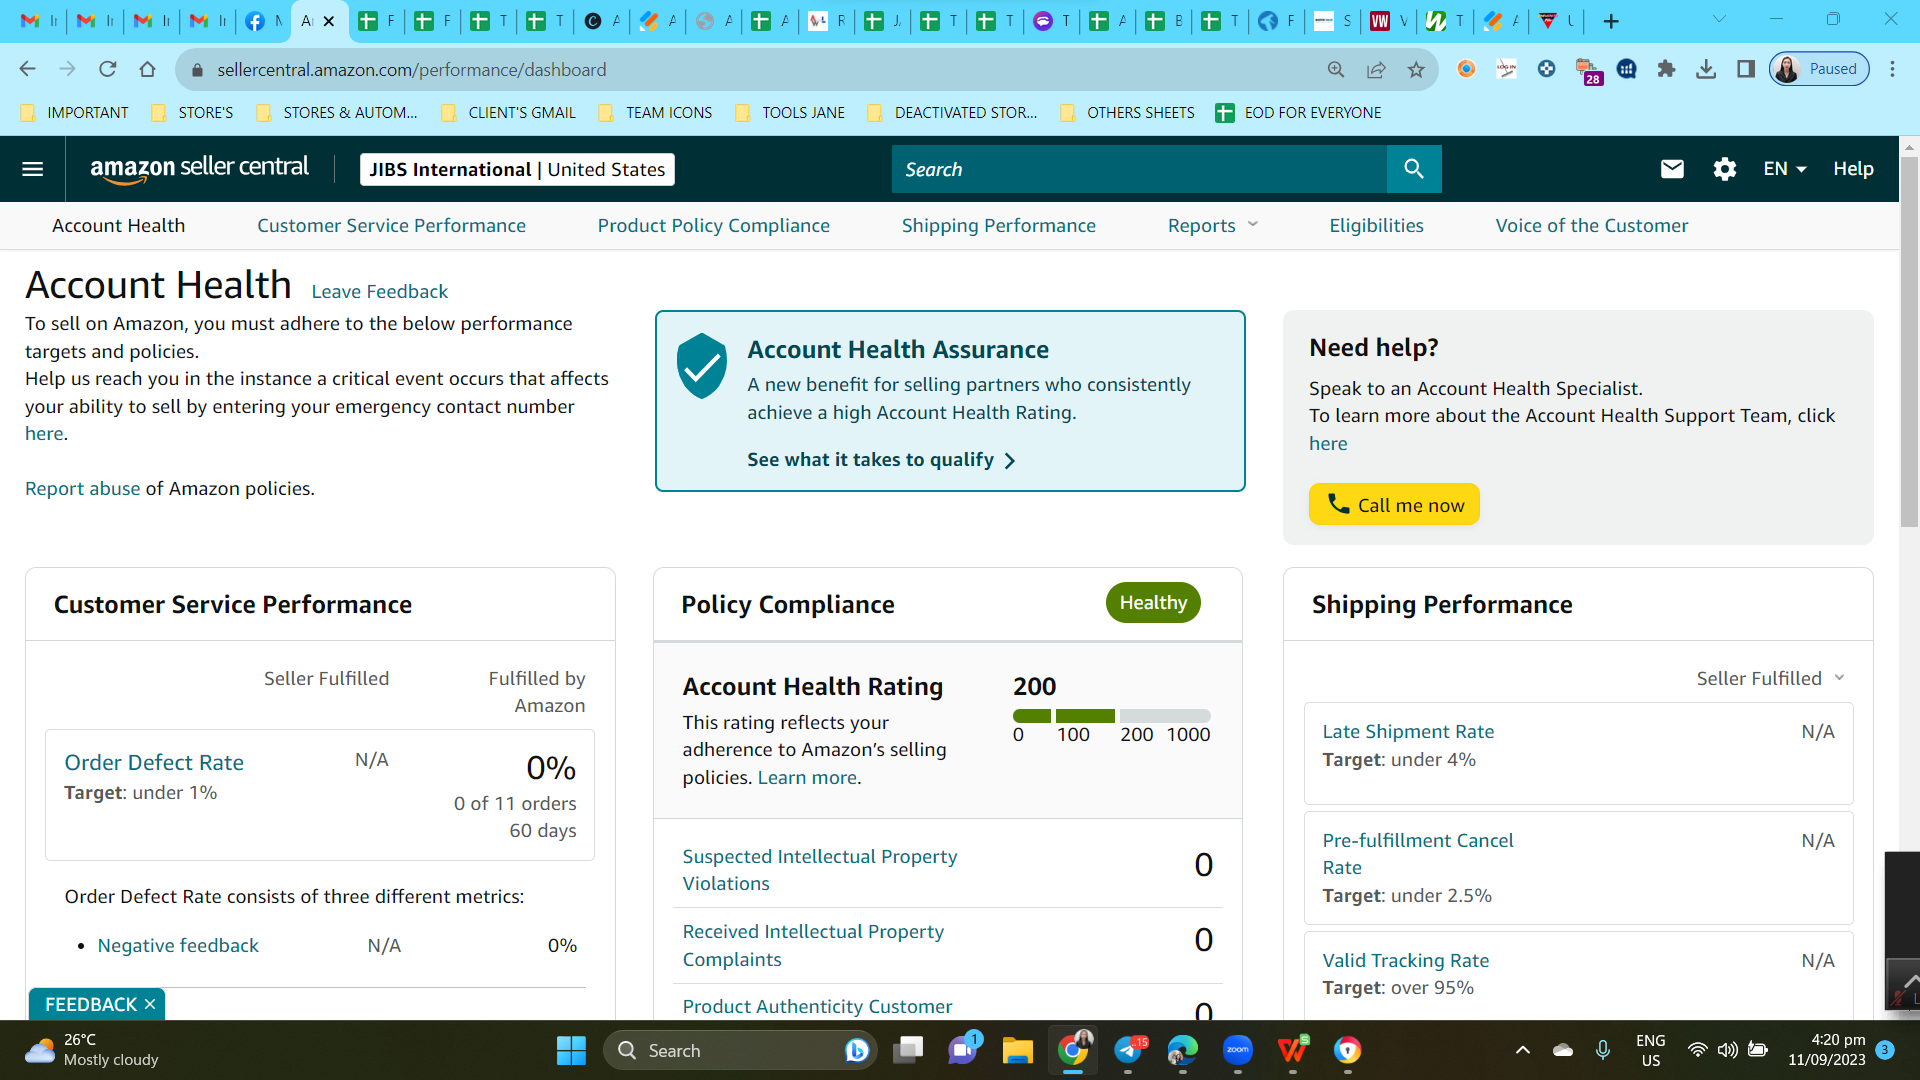The width and height of the screenshot is (1920, 1080).
Task: Close the active browser tab
Action: coord(329,21)
